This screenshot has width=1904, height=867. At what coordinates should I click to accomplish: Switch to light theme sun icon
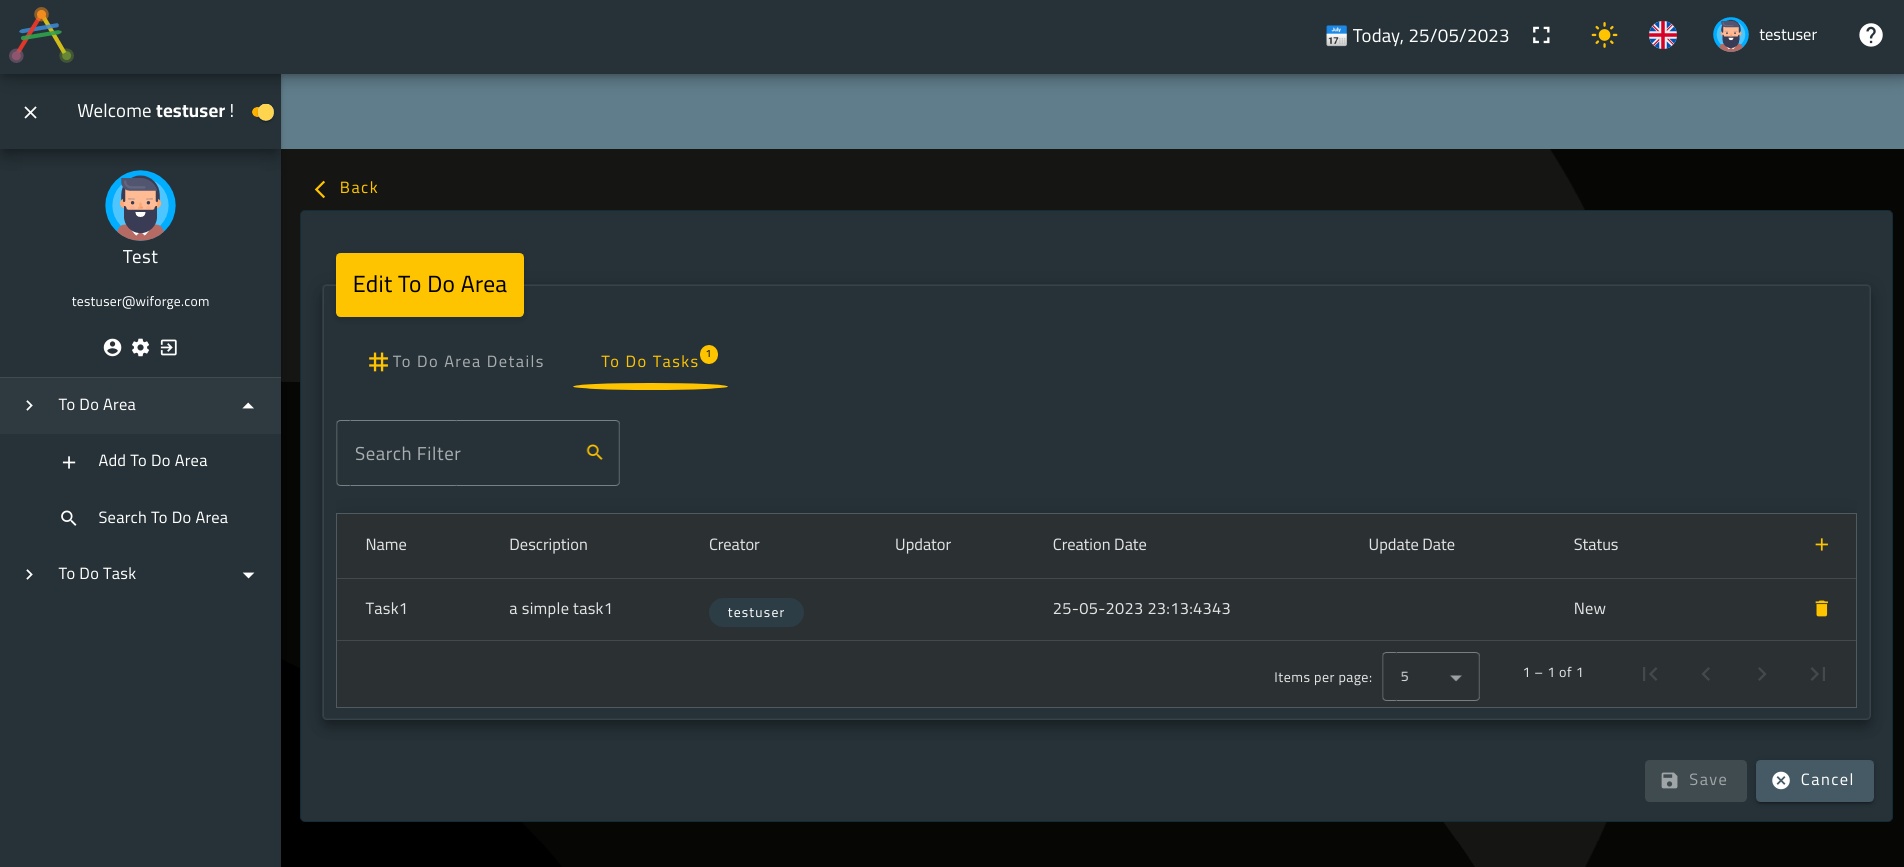pyautogui.click(x=1604, y=35)
